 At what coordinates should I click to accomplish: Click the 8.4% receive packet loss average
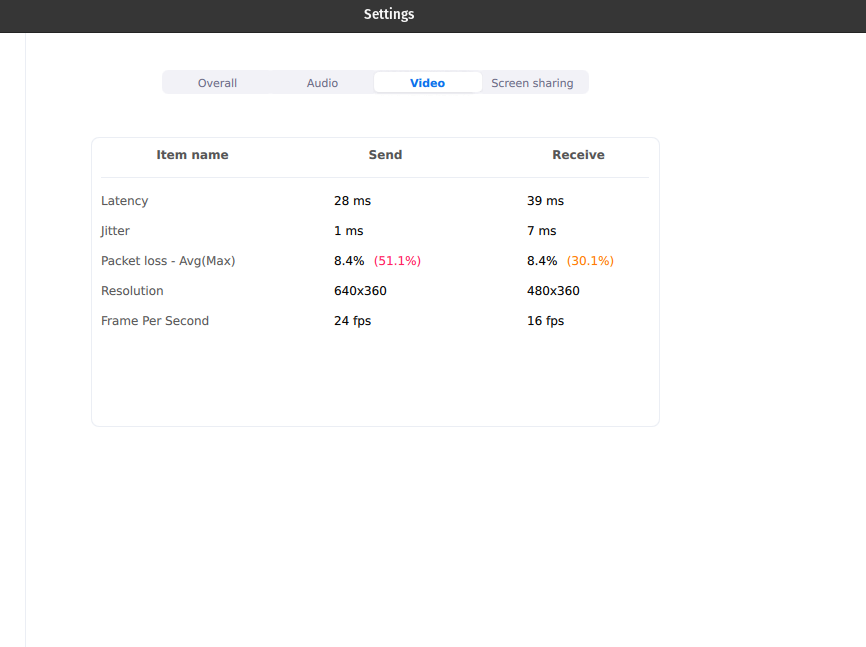tap(542, 261)
